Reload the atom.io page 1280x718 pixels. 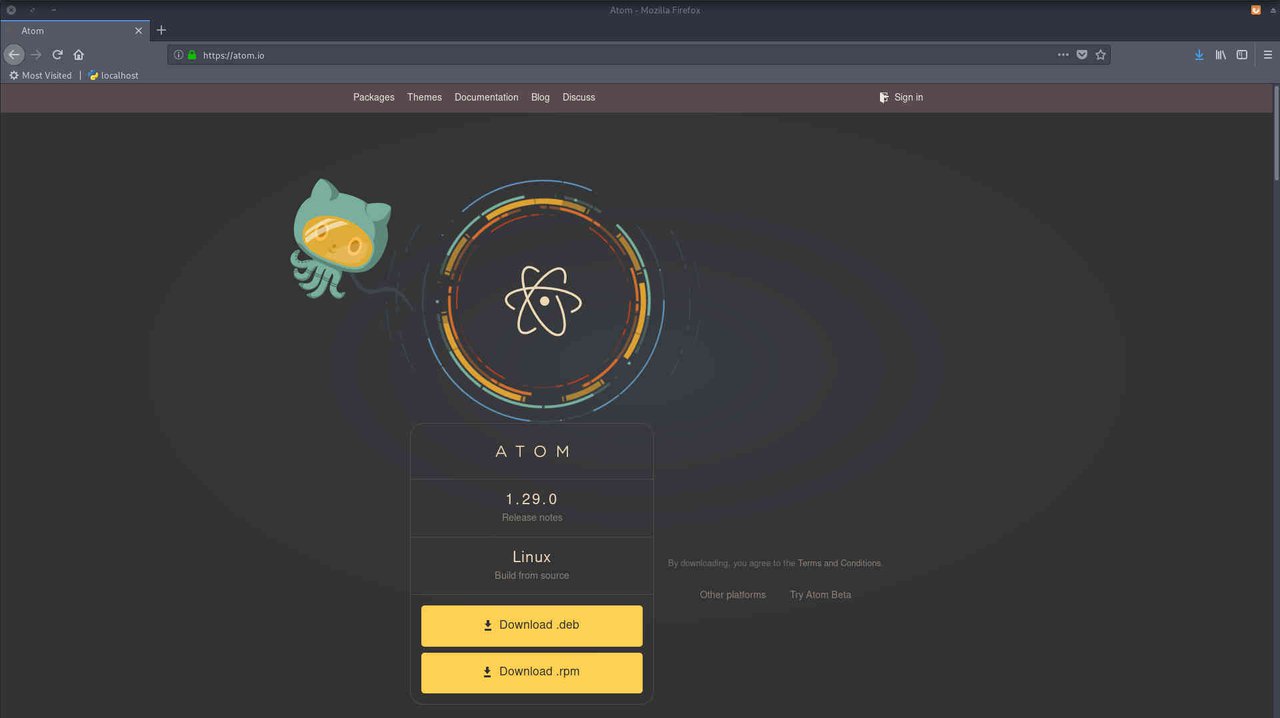[x=57, y=55]
